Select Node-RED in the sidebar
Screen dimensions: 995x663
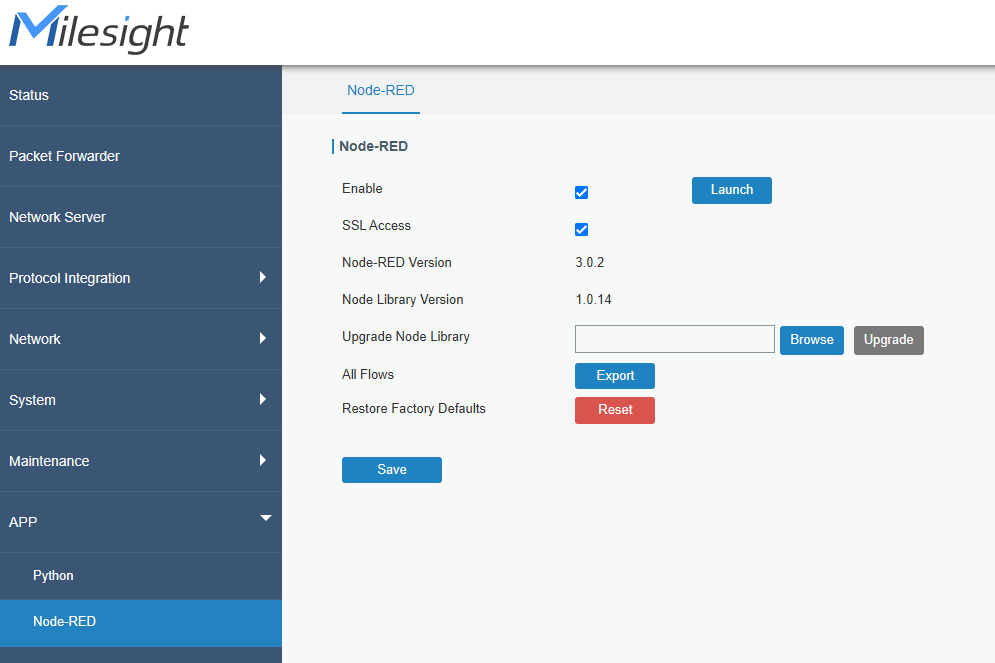coord(64,622)
